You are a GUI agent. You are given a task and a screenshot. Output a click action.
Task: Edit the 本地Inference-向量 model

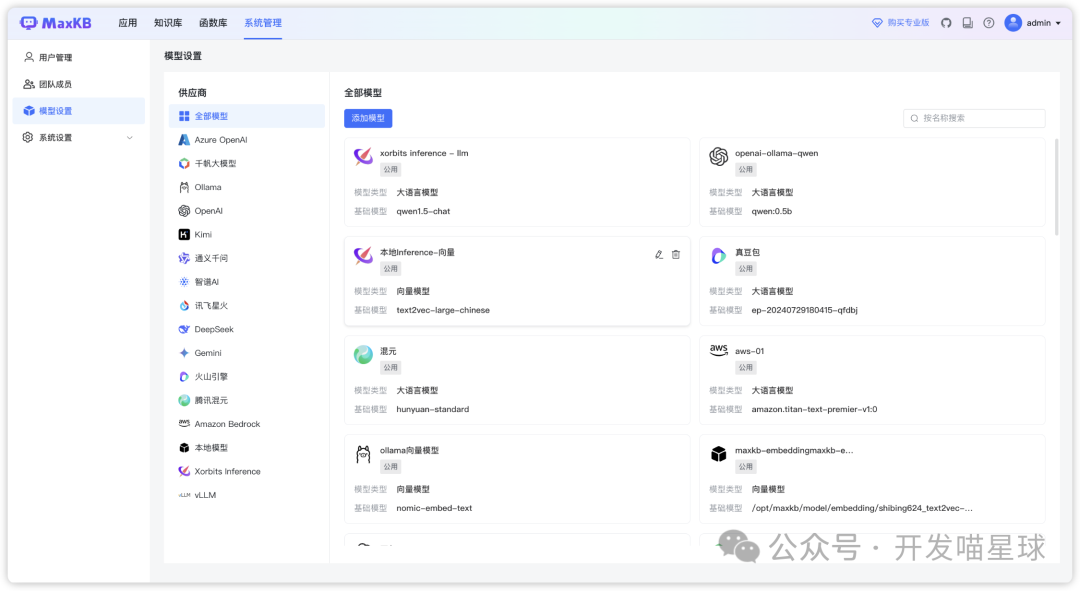pyautogui.click(x=658, y=255)
